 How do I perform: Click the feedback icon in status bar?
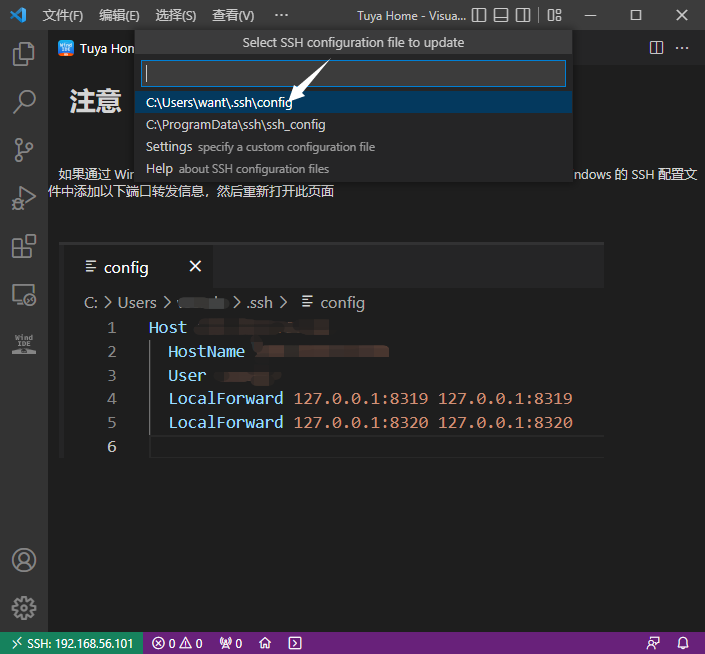pyautogui.click(x=653, y=643)
